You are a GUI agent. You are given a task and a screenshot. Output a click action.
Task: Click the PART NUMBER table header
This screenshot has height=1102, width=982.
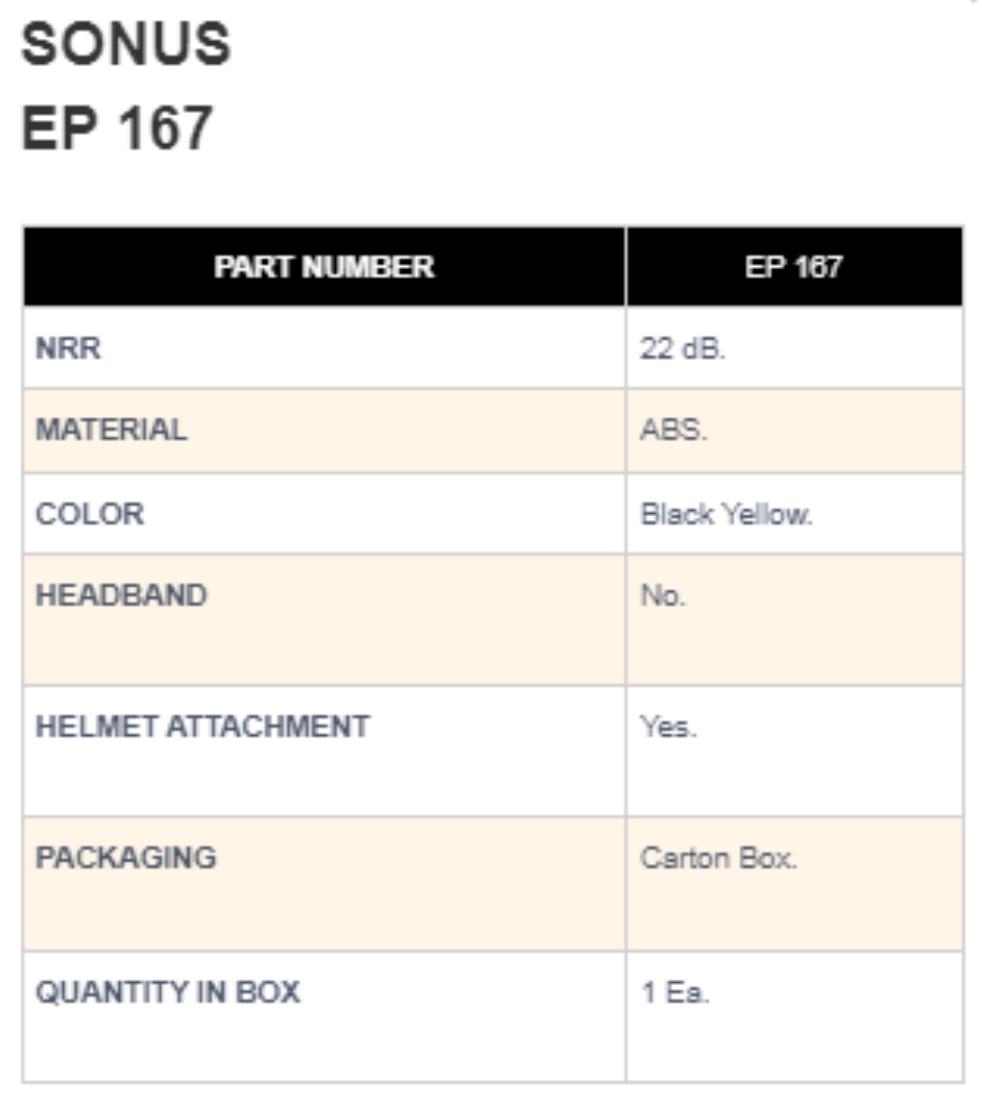(324, 267)
